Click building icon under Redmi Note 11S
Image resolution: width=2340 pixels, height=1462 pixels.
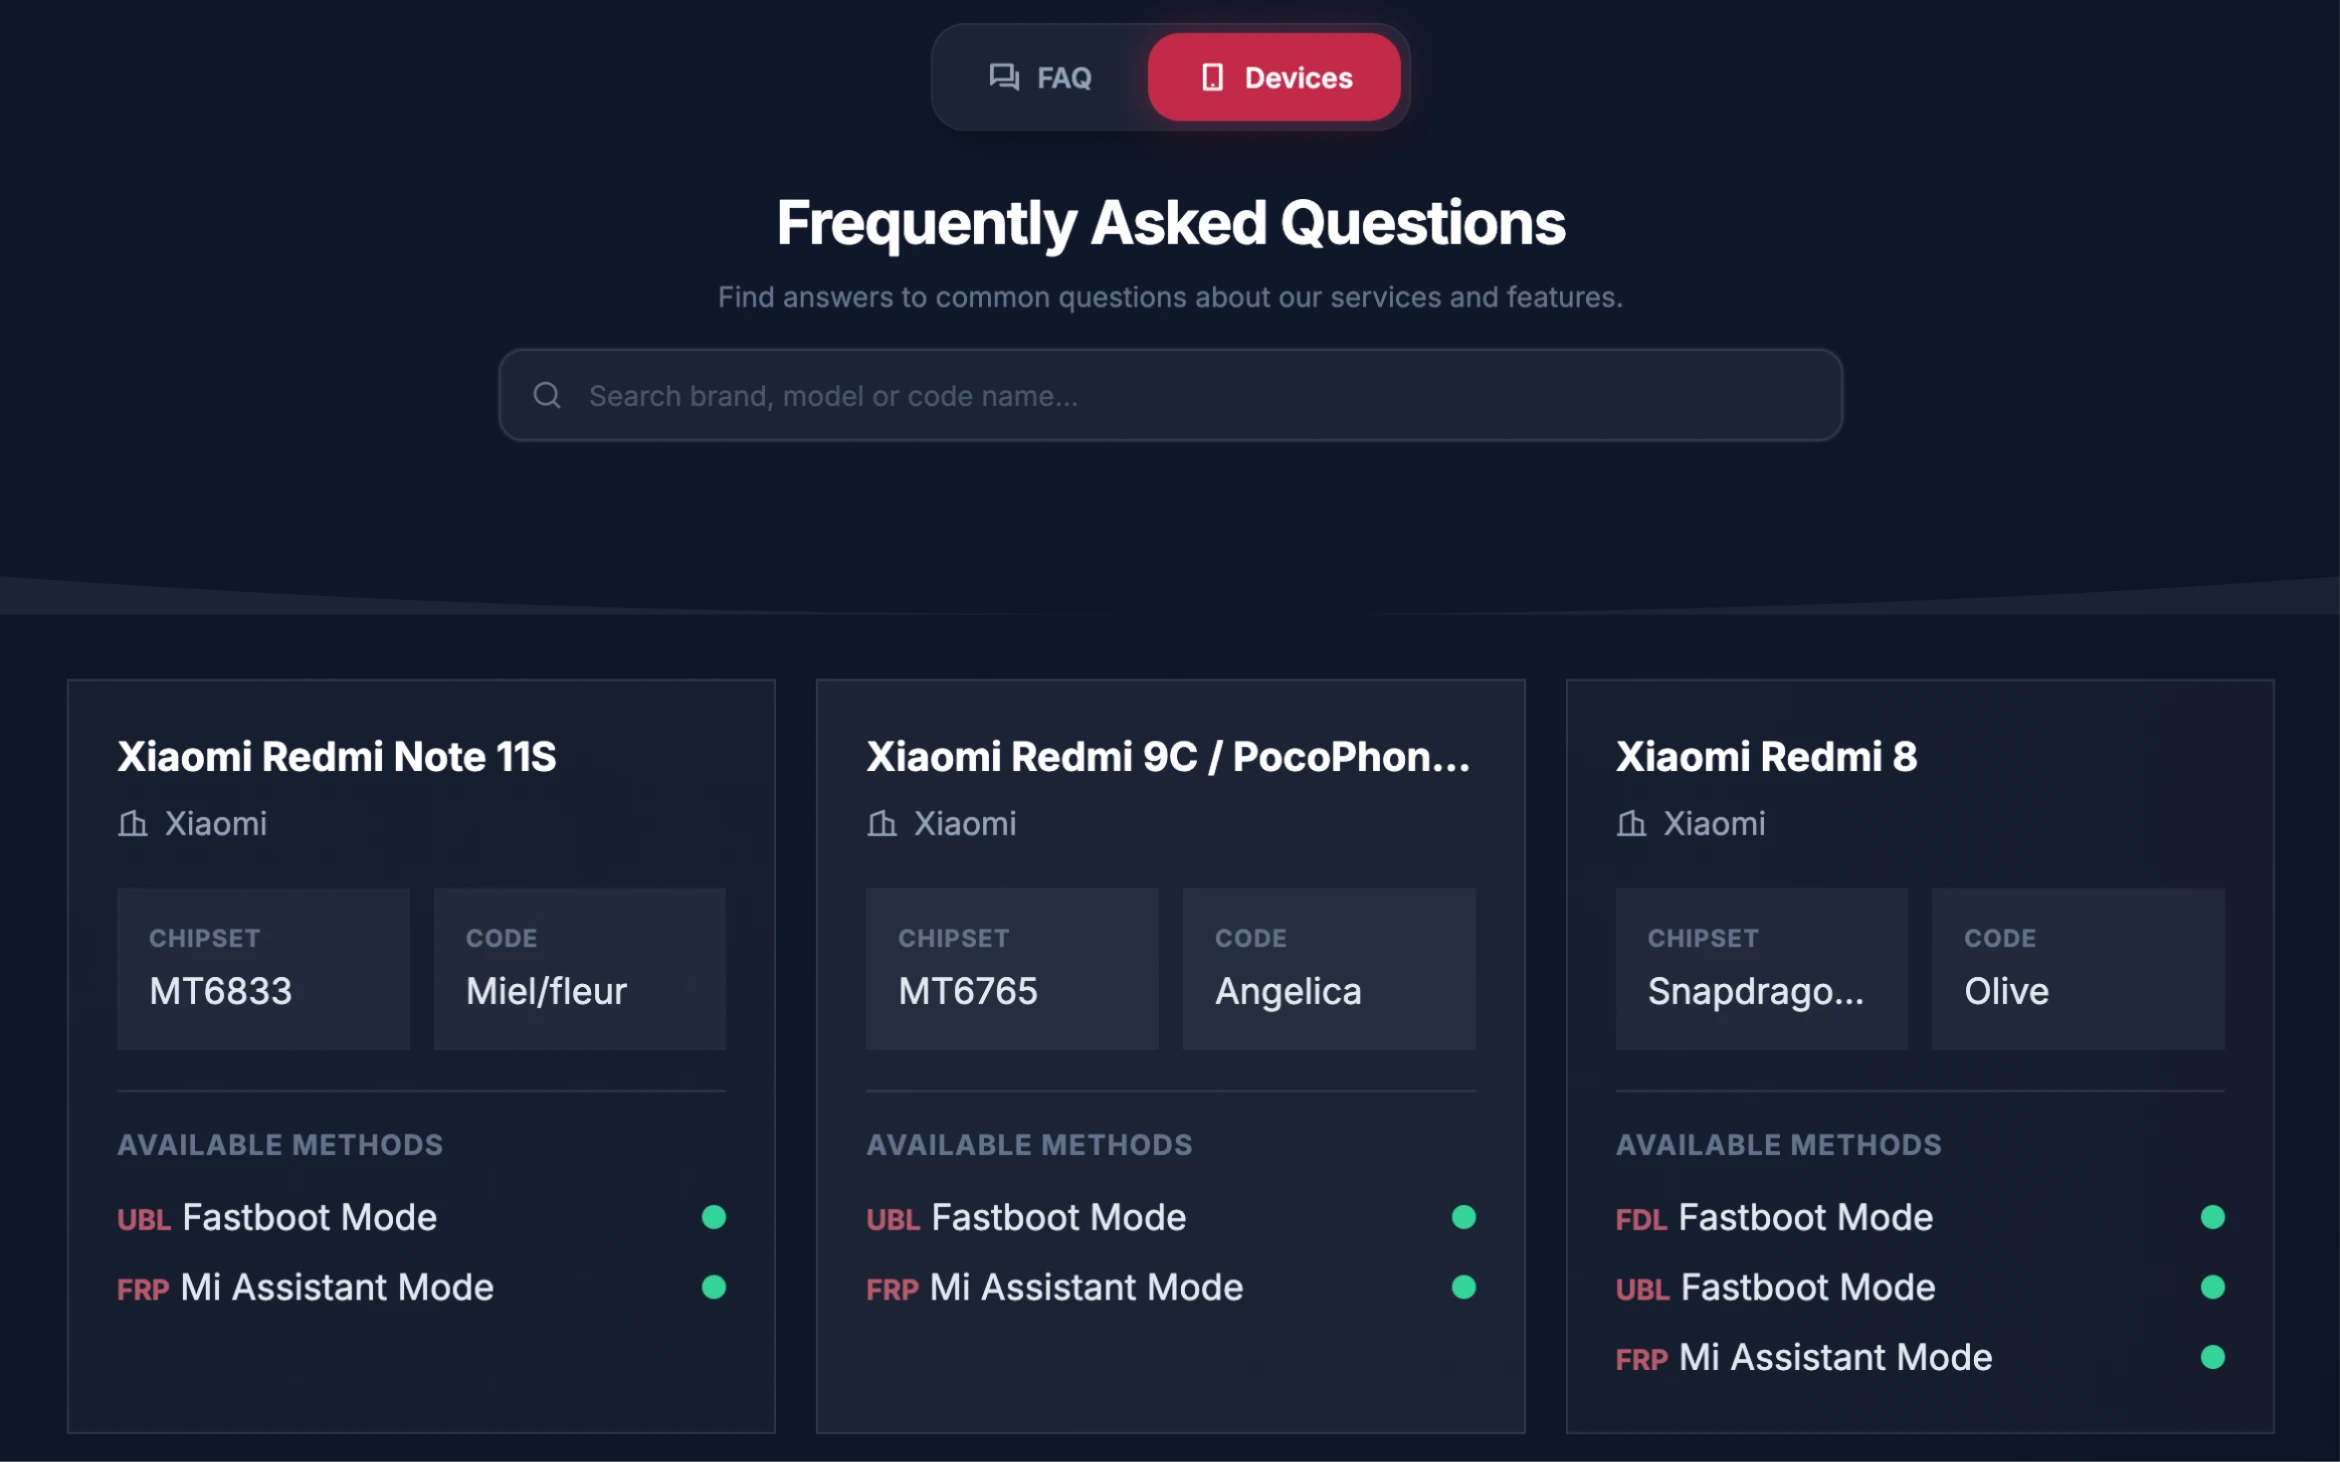pyautogui.click(x=133, y=823)
